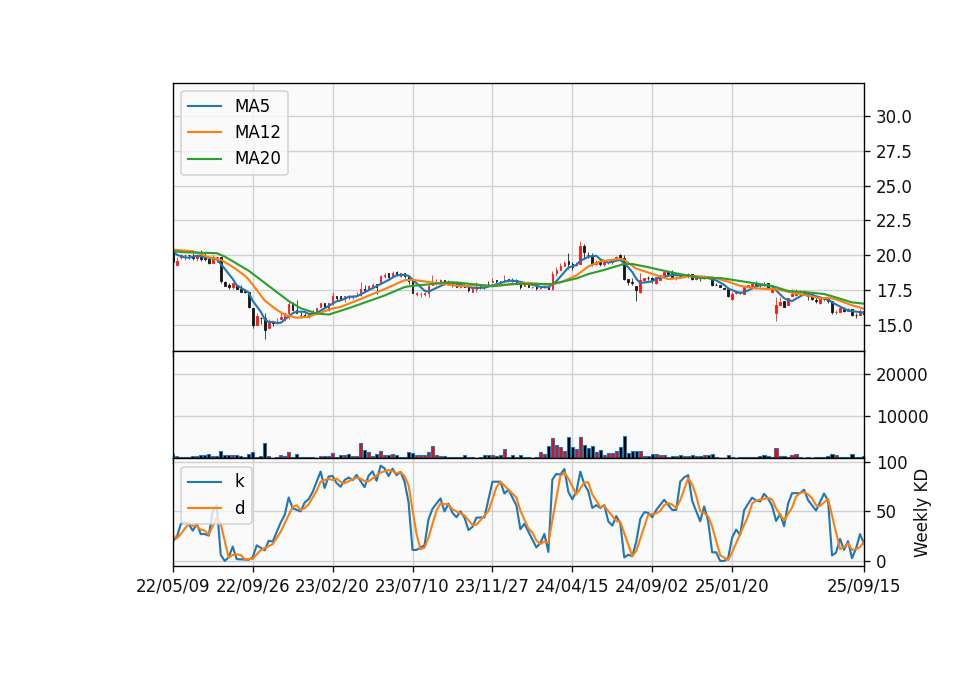Click the orange MA12 legend line sample

[x=204, y=132]
